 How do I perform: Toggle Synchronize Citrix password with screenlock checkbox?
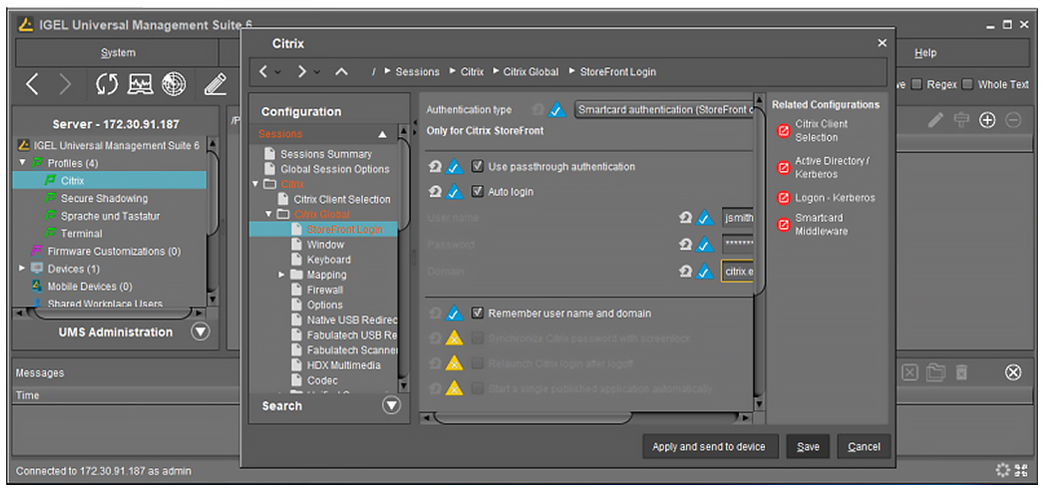pos(477,338)
